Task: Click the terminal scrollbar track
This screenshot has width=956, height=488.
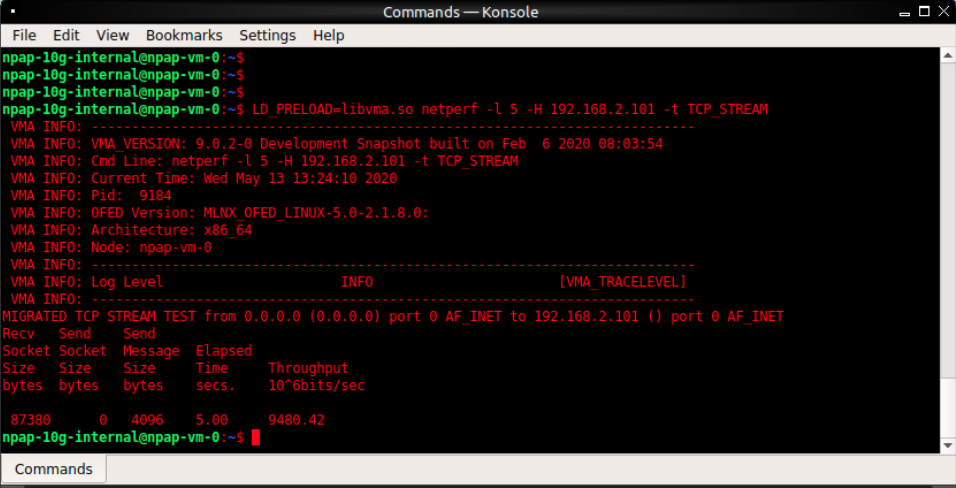Action: tap(948, 250)
